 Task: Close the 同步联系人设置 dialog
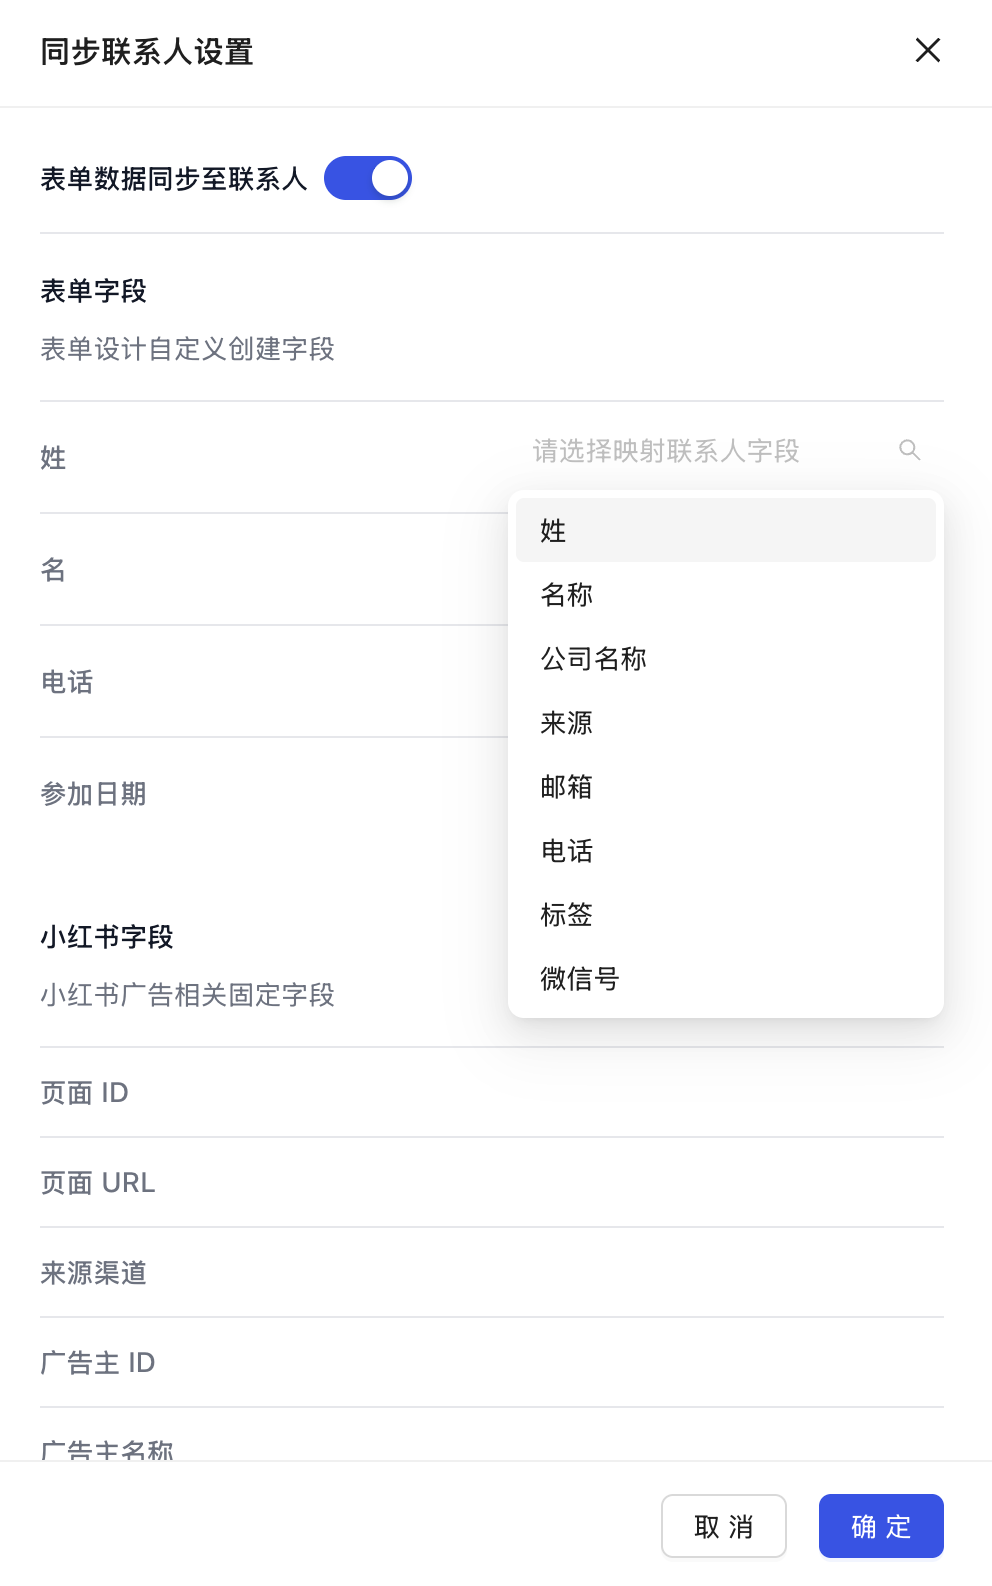928,51
